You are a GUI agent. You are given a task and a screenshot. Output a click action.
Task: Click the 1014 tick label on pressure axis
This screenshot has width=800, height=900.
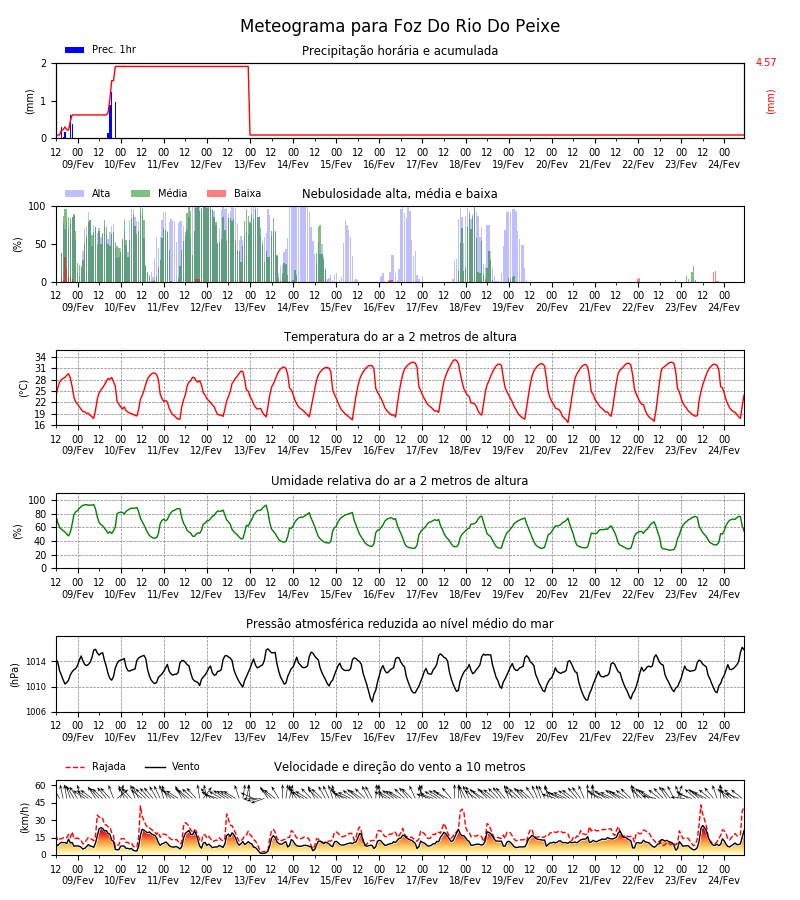[x=36, y=662]
